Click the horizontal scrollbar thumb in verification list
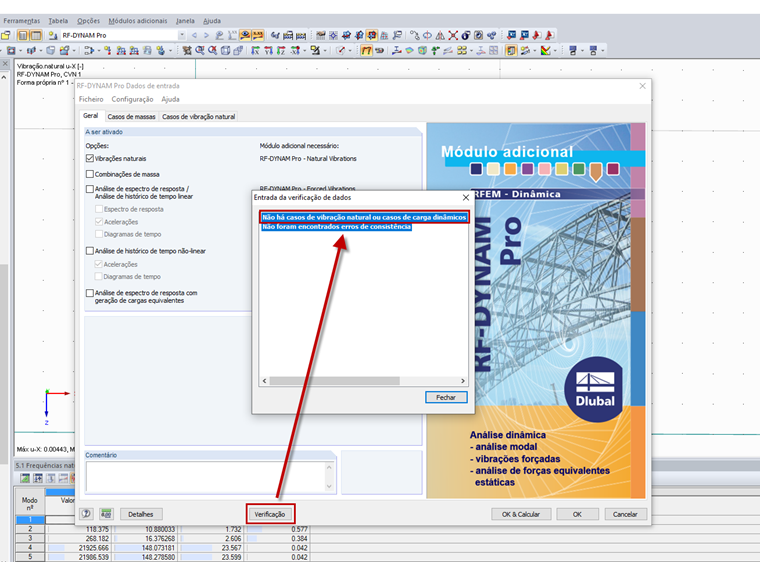 click(x=334, y=381)
